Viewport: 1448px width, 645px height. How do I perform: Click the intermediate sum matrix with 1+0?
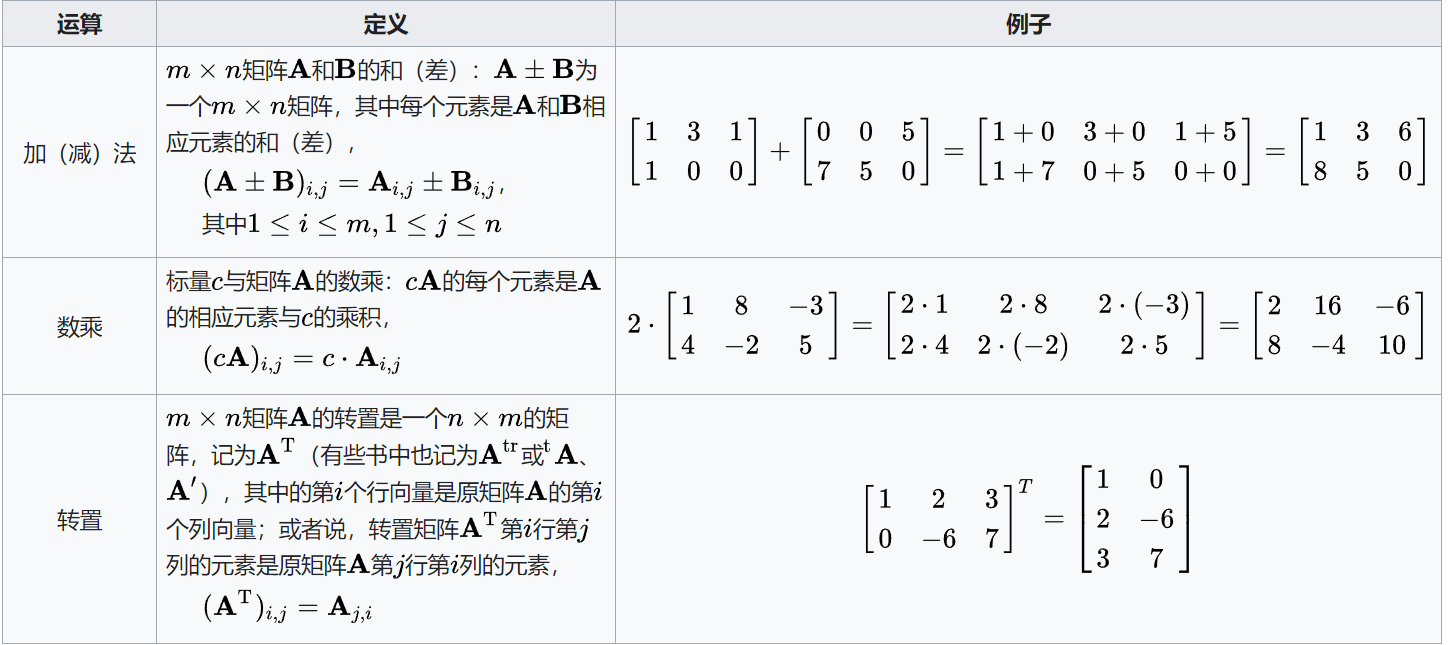pos(1114,151)
